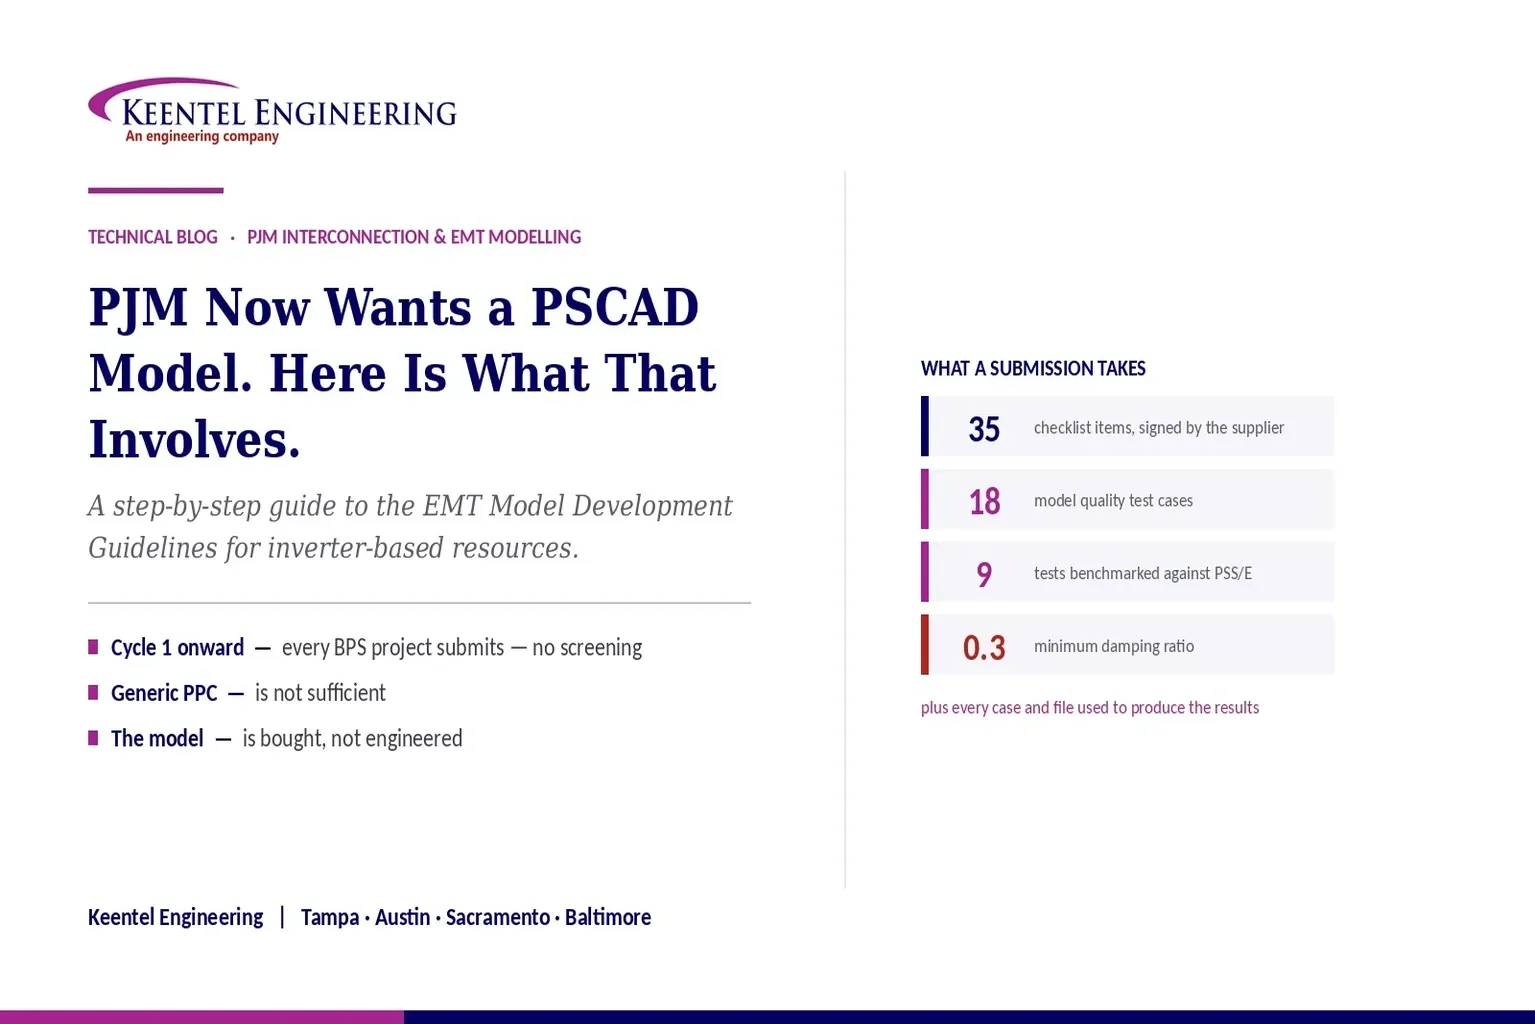This screenshot has width=1535, height=1024.
Task: Click the number 18 stat
Action: click(984, 501)
